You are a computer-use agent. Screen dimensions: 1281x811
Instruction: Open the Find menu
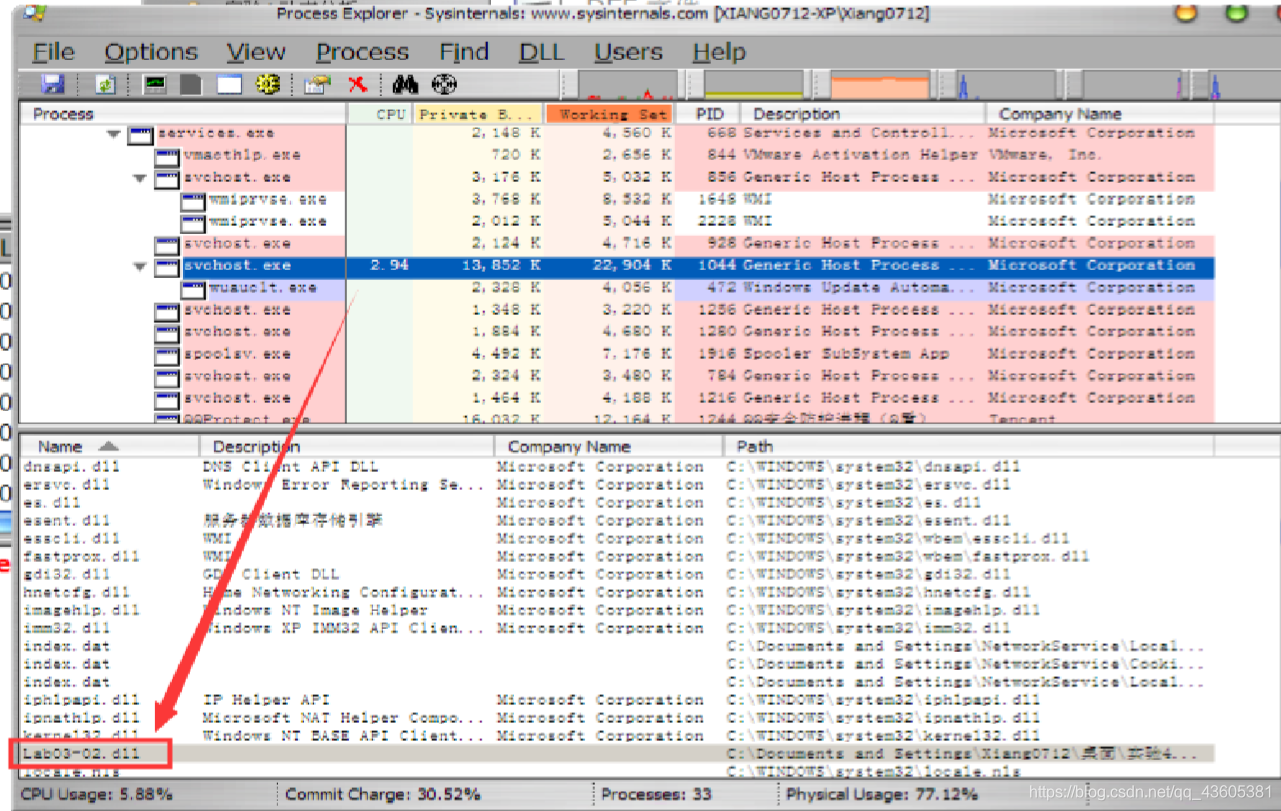pos(464,52)
